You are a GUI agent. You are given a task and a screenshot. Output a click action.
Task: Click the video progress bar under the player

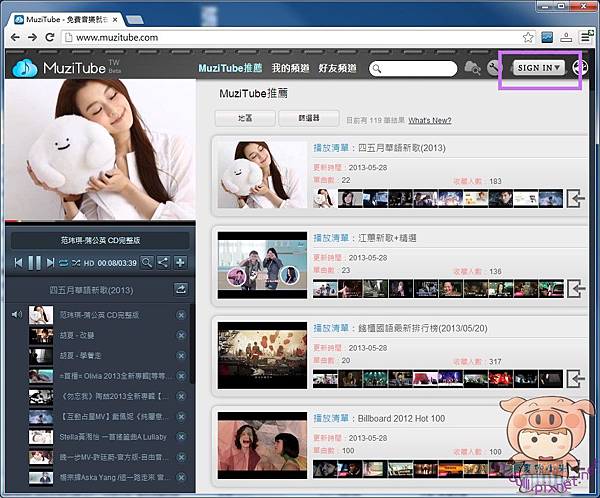click(x=100, y=221)
